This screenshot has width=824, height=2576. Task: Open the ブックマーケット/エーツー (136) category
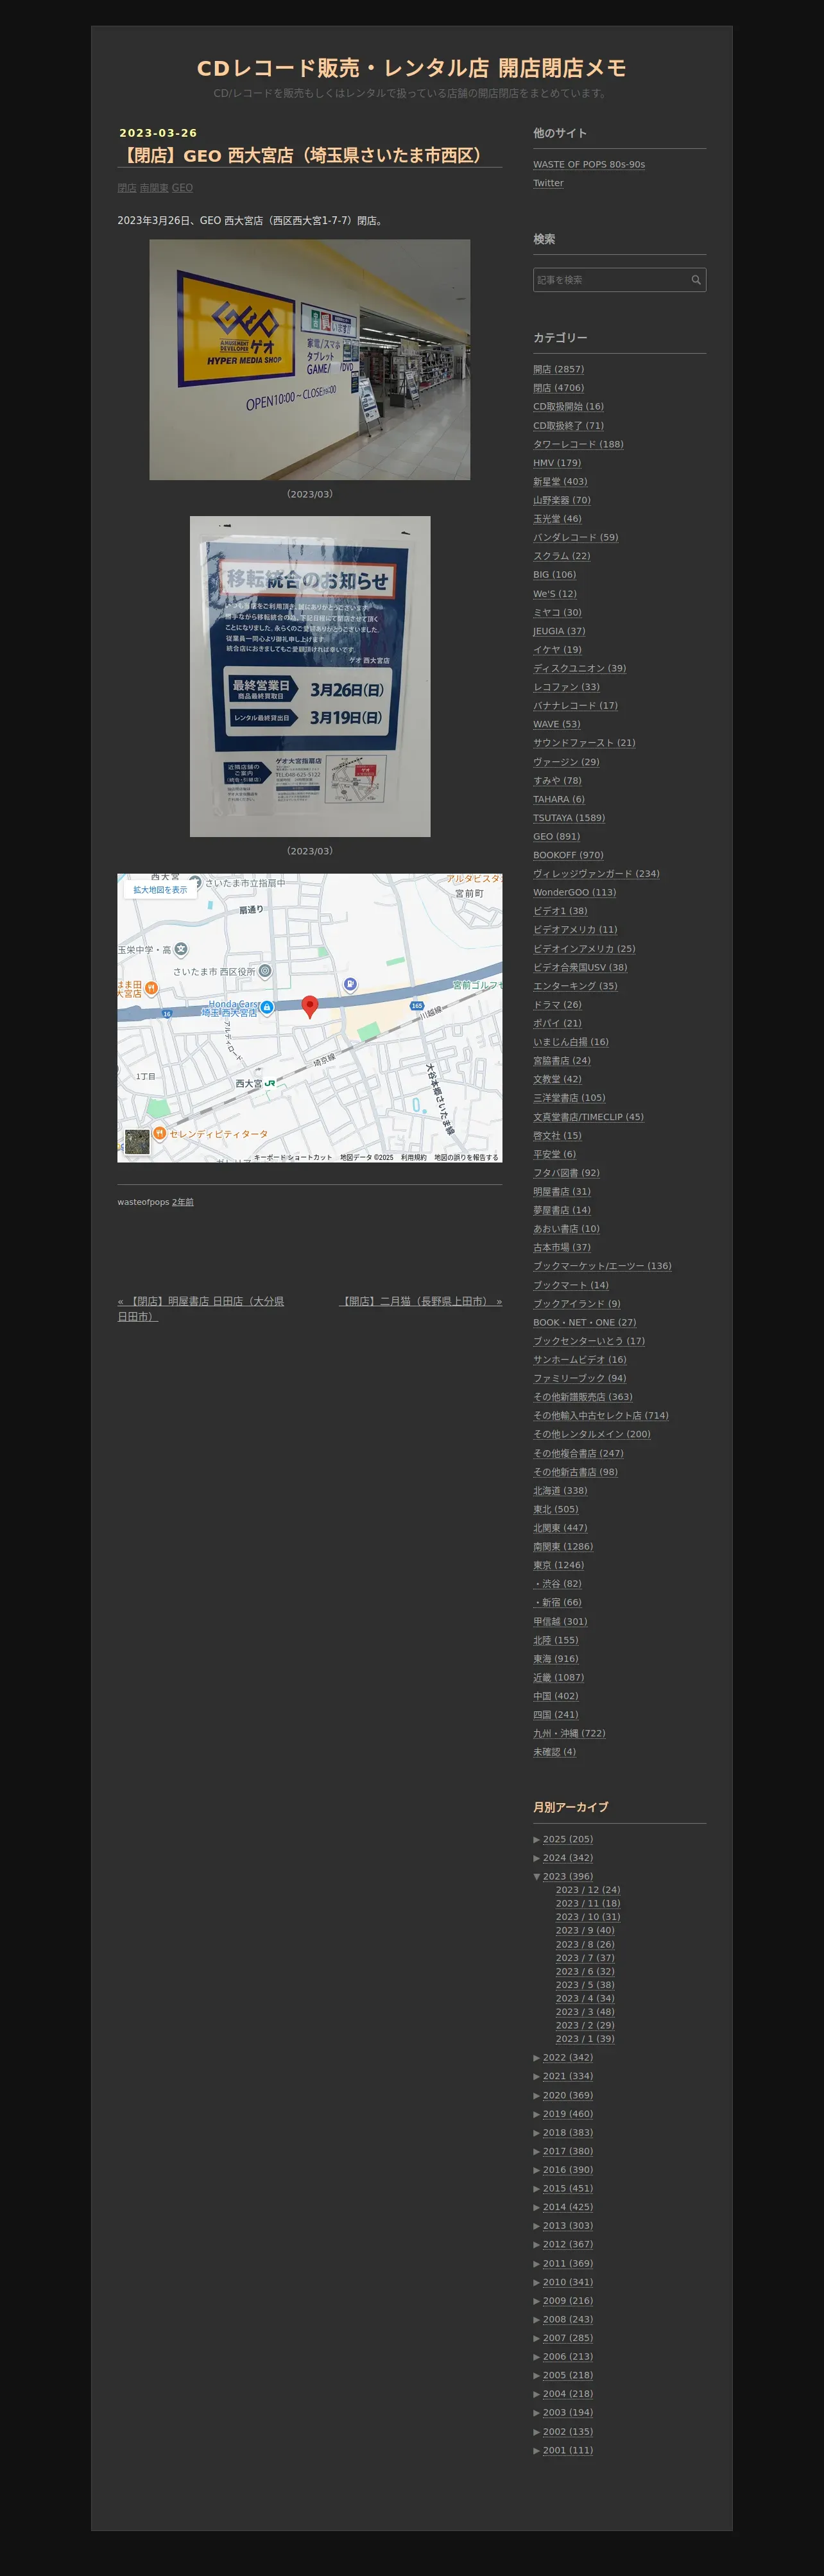click(603, 1266)
